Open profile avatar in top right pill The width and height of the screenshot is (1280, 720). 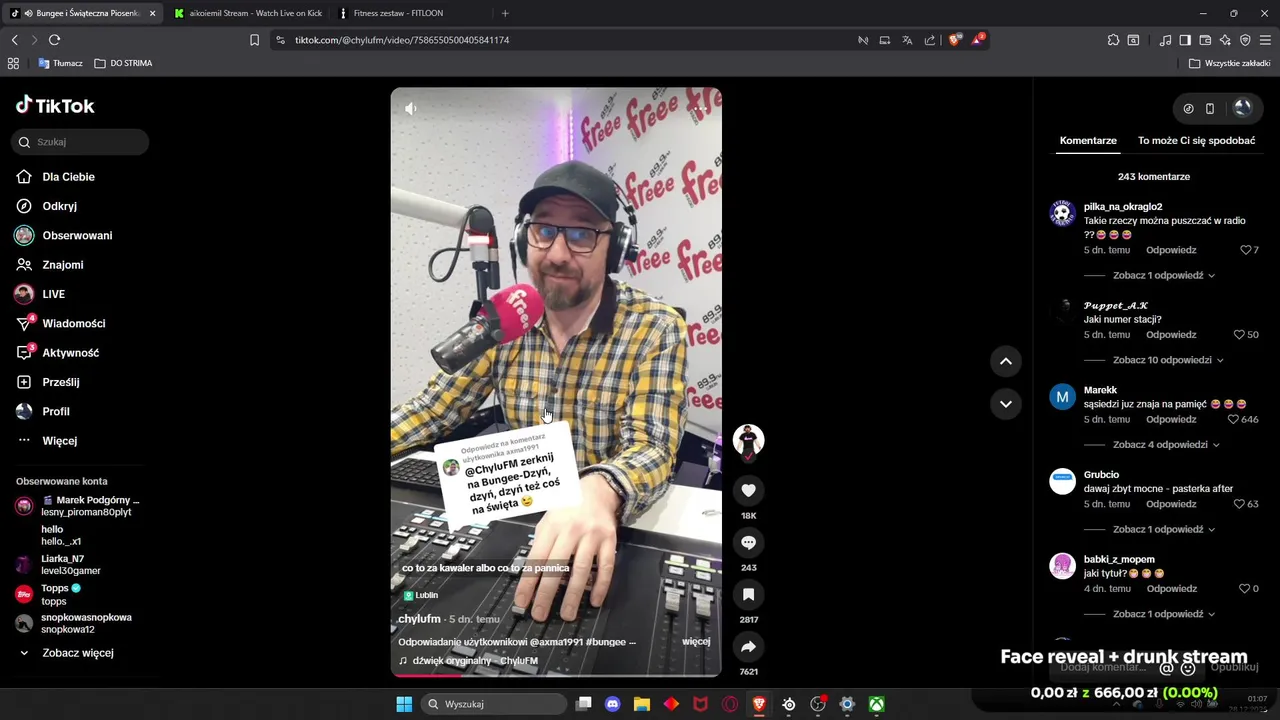coord(1243,108)
